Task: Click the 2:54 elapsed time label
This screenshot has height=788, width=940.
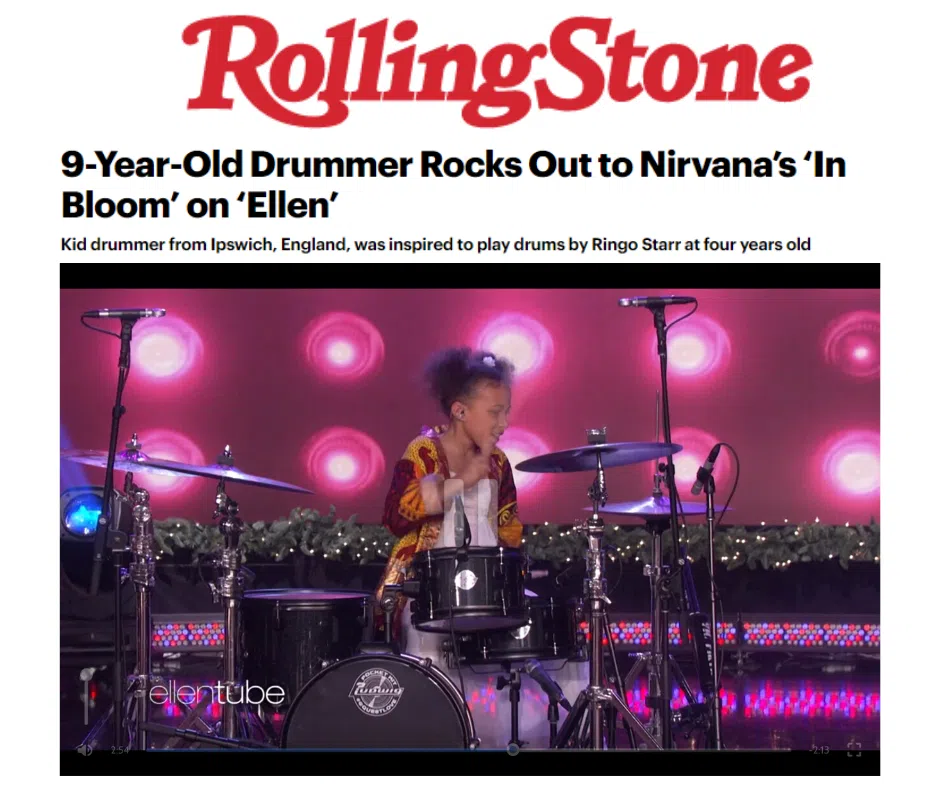Action: (119, 750)
